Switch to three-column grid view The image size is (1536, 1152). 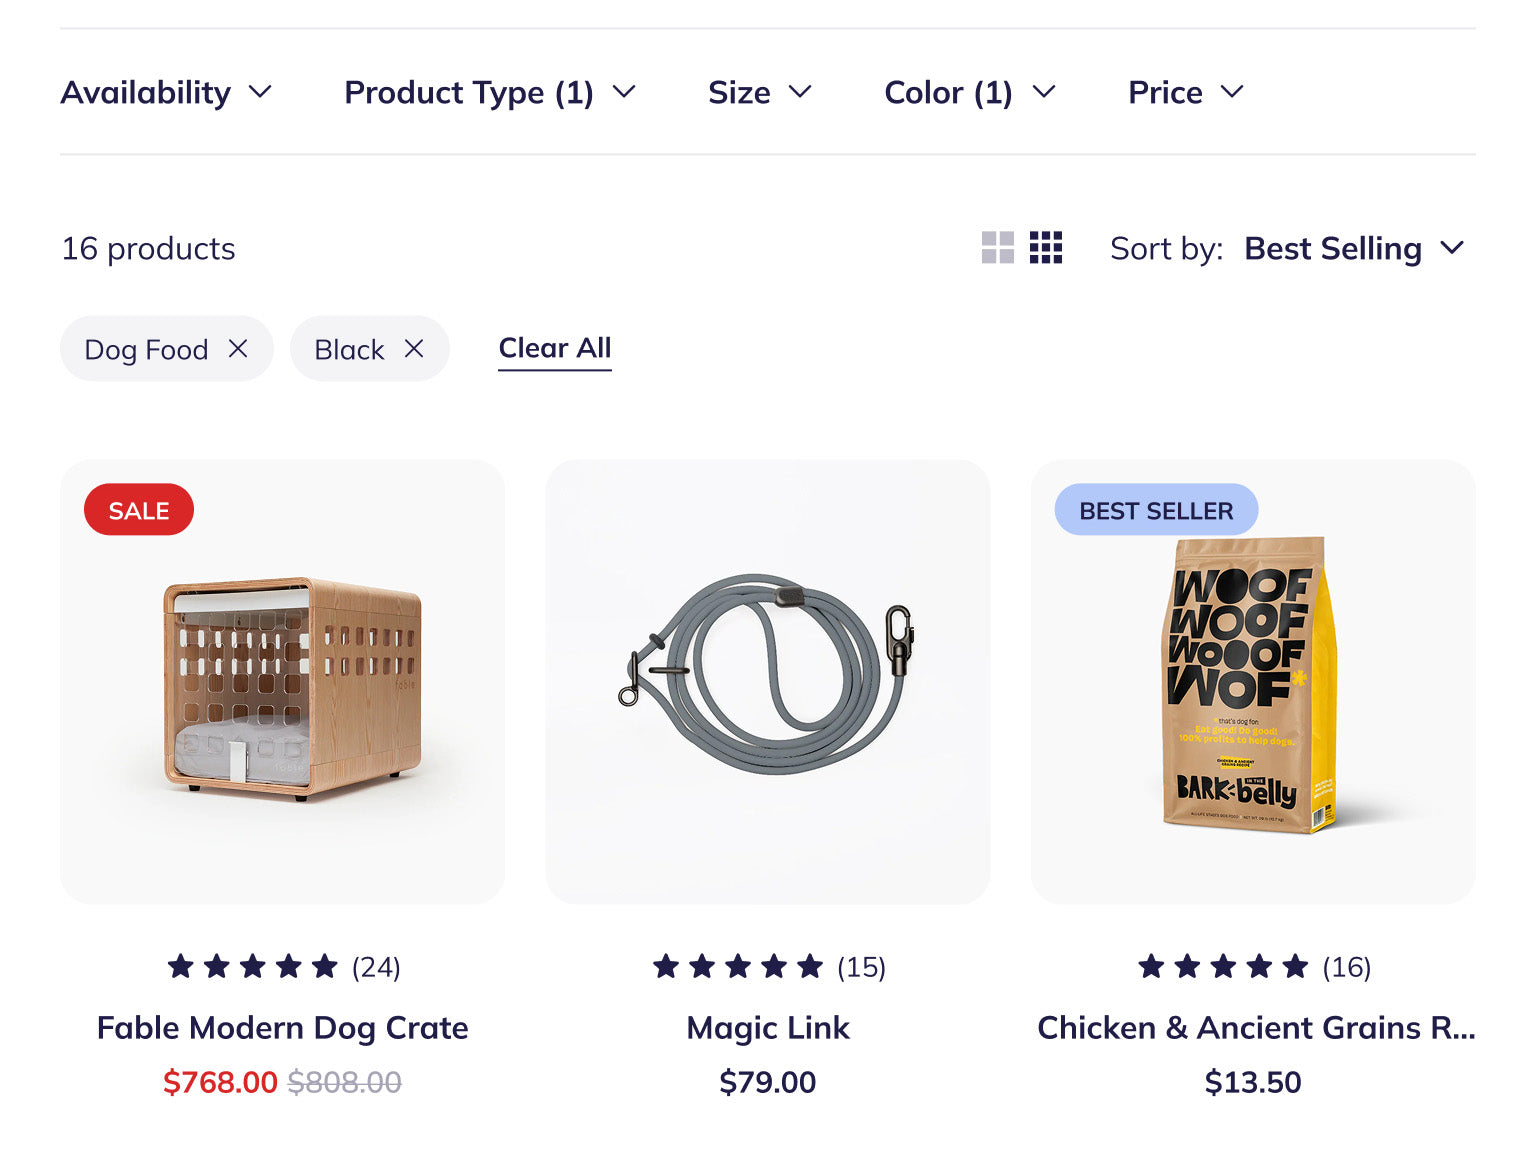(1045, 248)
